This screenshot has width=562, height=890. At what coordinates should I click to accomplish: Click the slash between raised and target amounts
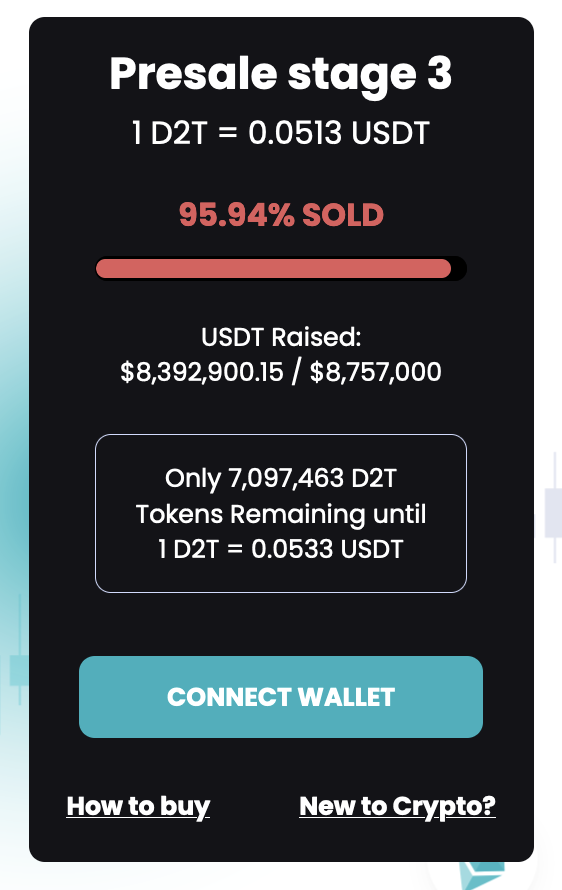pos(296,372)
